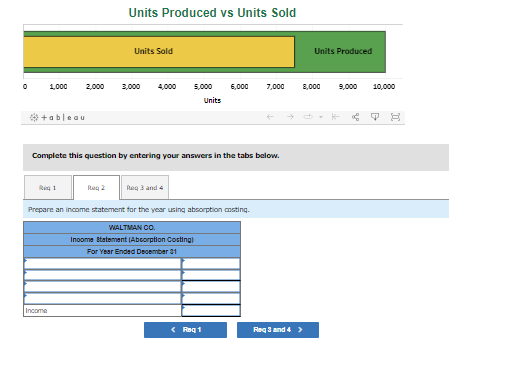Click the 'WALTMAN CO.' table header

(132, 228)
